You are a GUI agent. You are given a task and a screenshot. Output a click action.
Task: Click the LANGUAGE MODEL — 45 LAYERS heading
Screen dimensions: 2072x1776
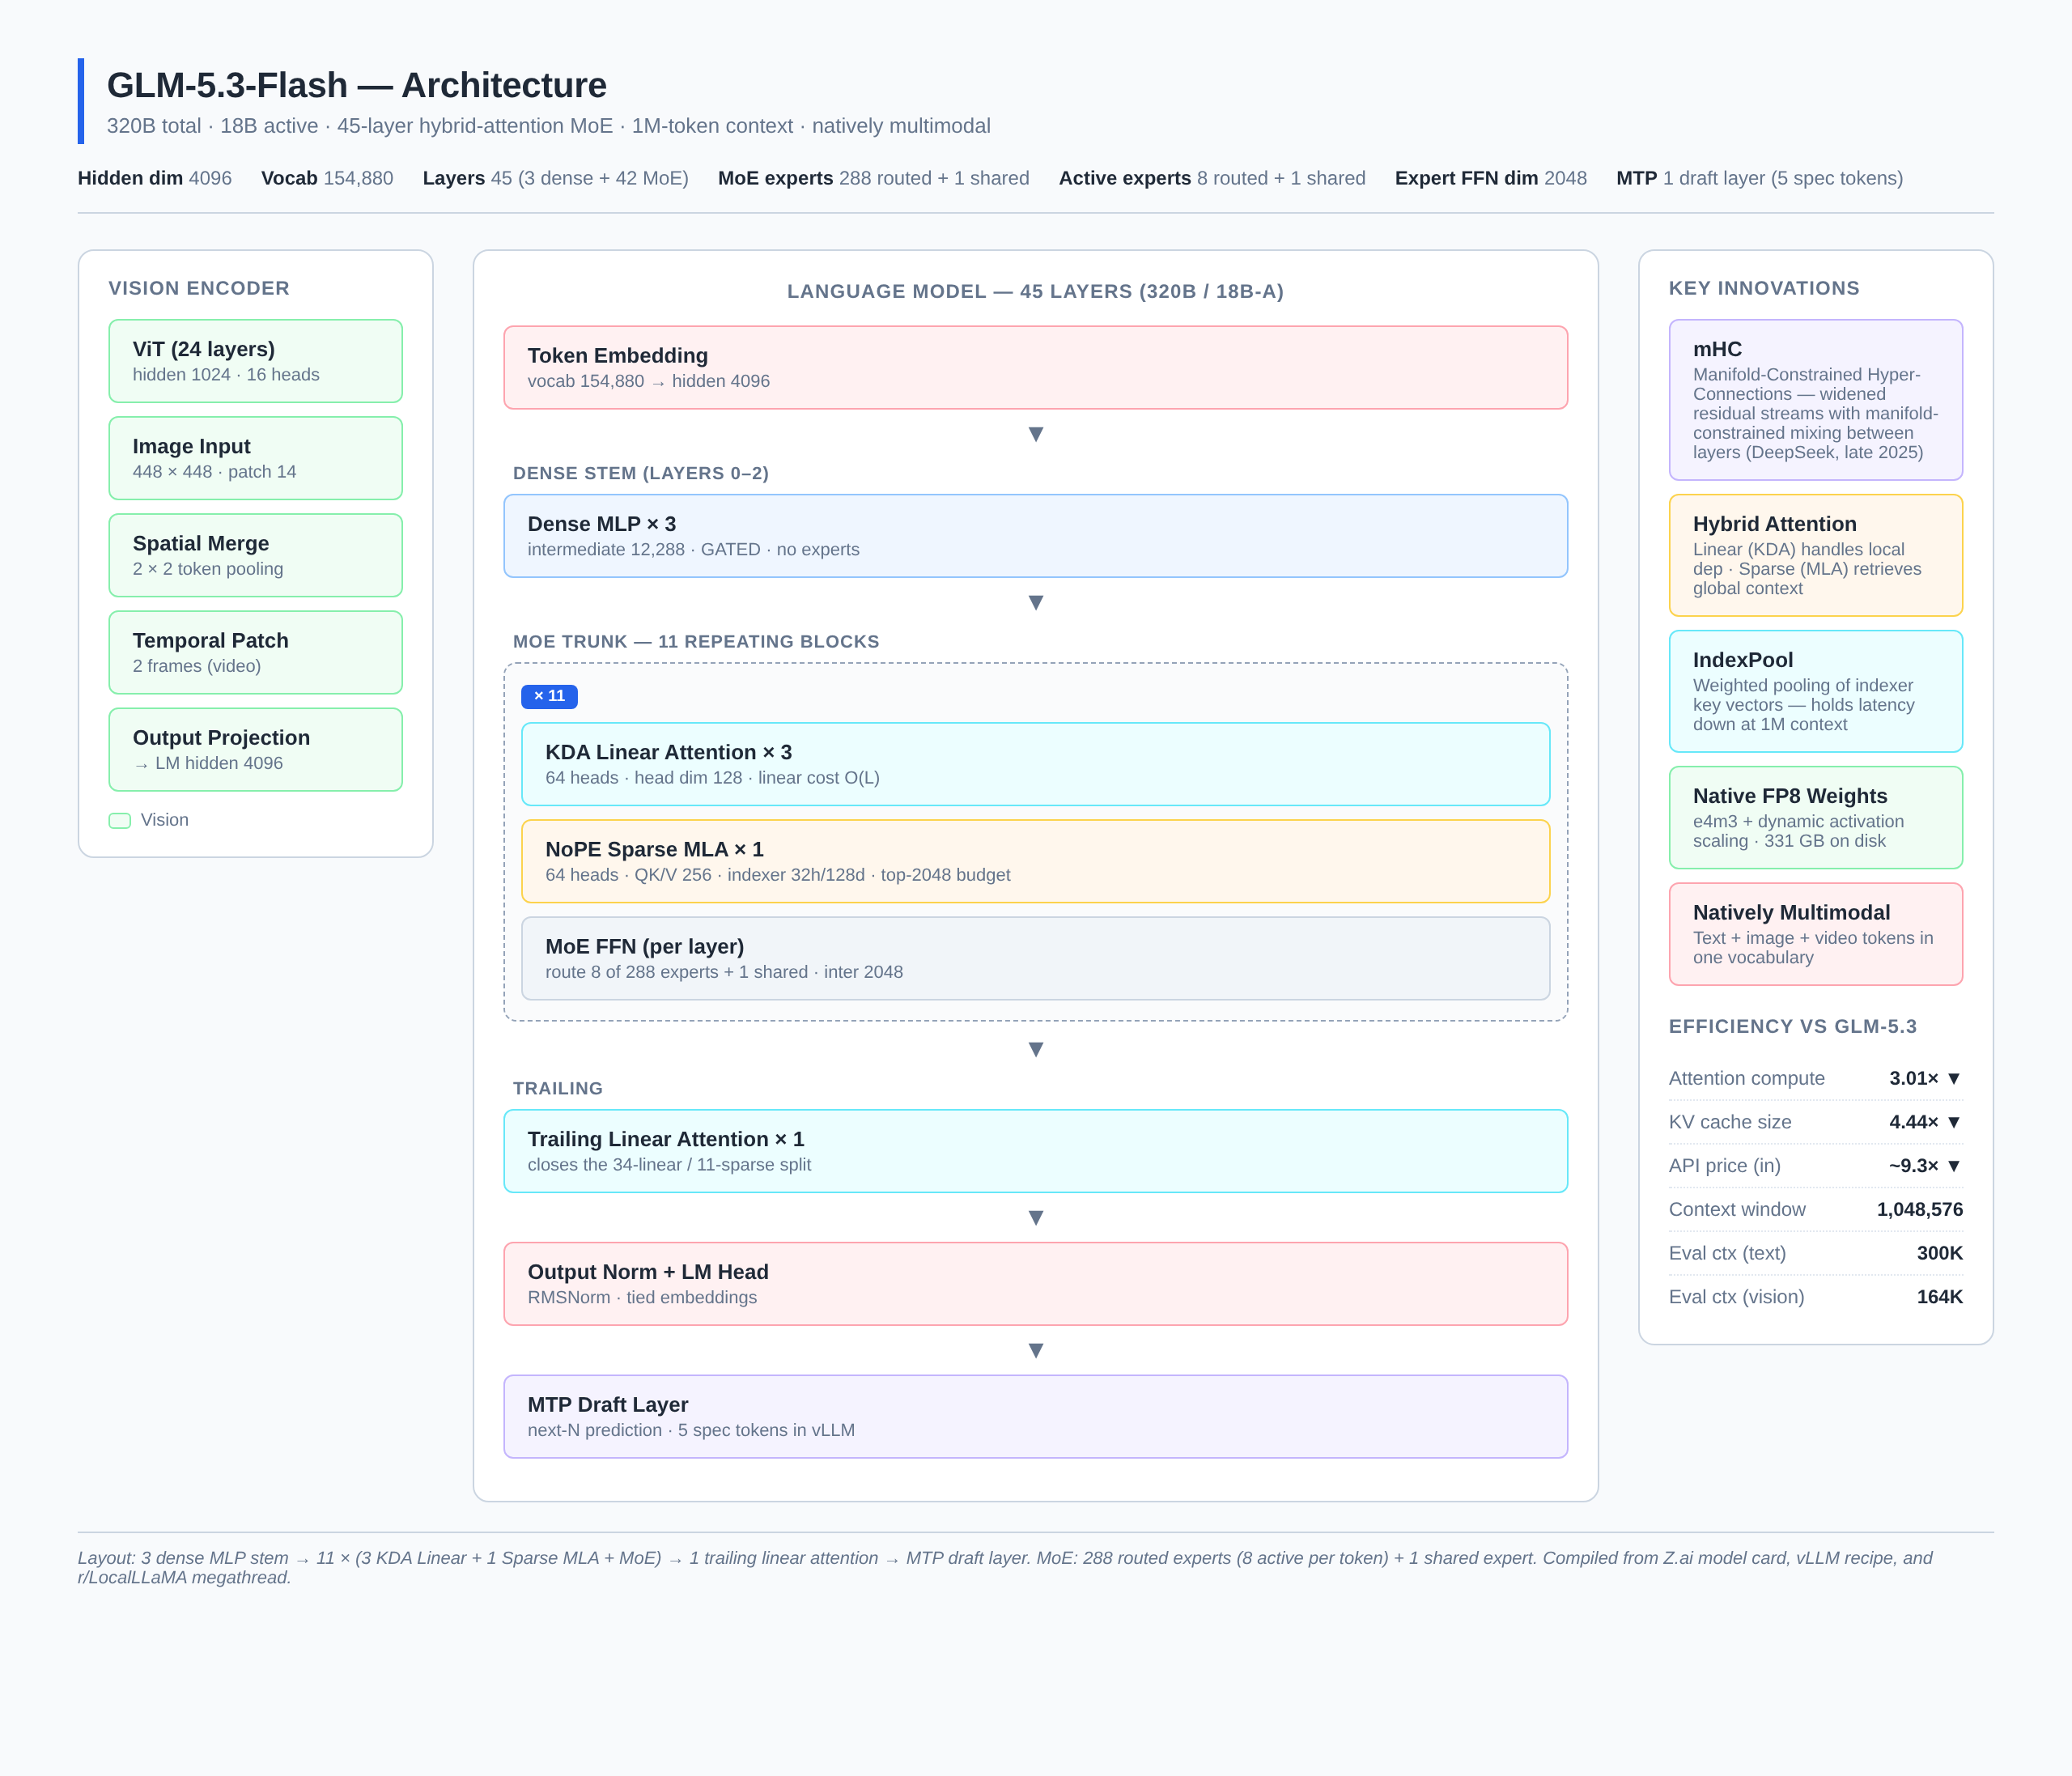pyautogui.click(x=1035, y=291)
